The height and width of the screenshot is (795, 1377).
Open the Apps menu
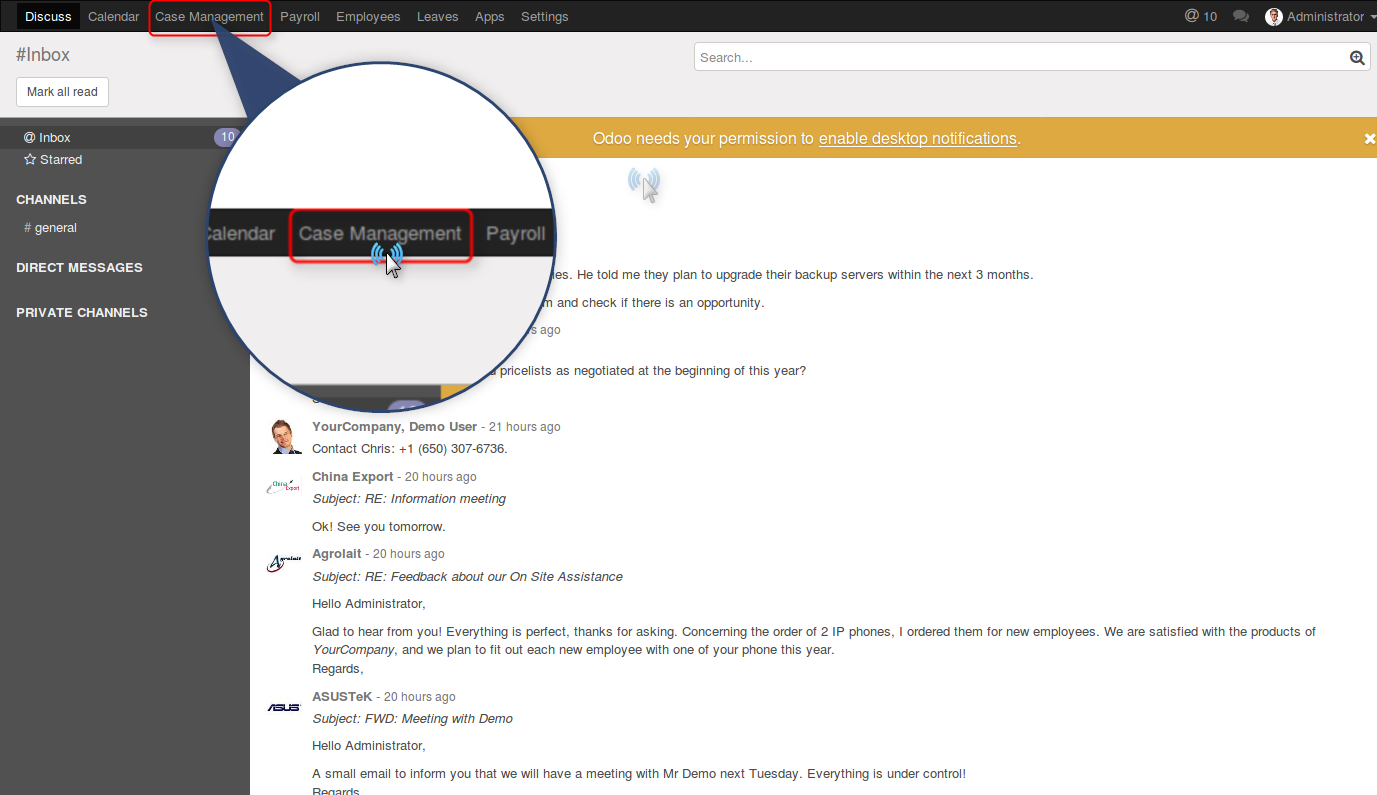(x=490, y=16)
